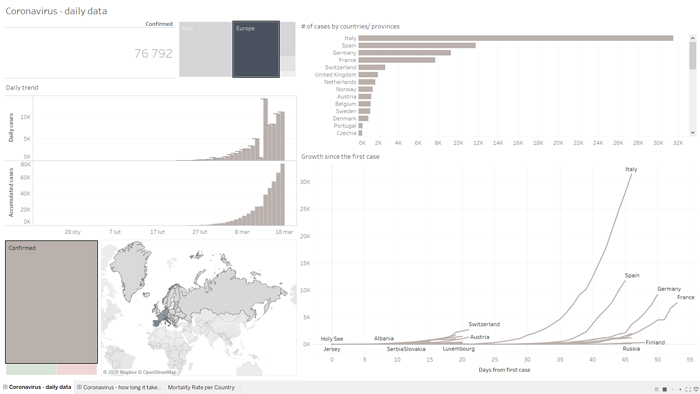Click the 'United Kingdom' country label

click(335, 75)
